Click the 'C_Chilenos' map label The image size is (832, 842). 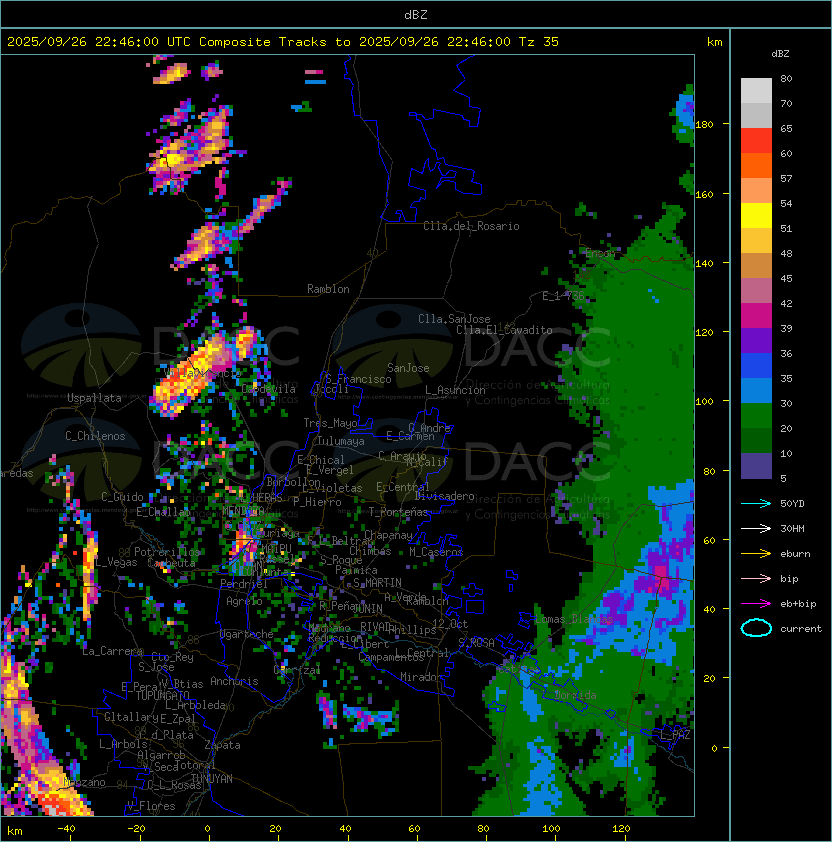pyautogui.click(x=95, y=436)
